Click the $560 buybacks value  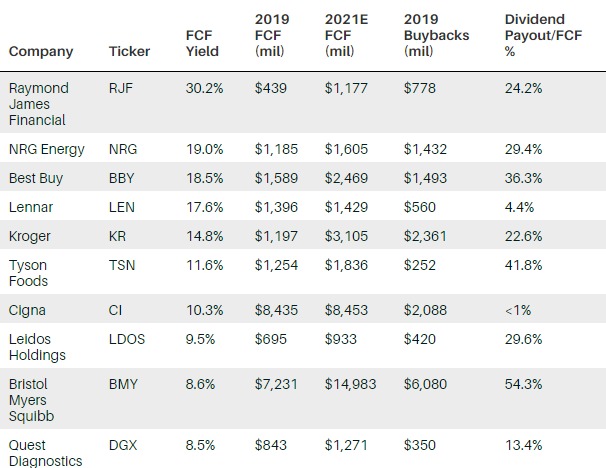point(420,207)
